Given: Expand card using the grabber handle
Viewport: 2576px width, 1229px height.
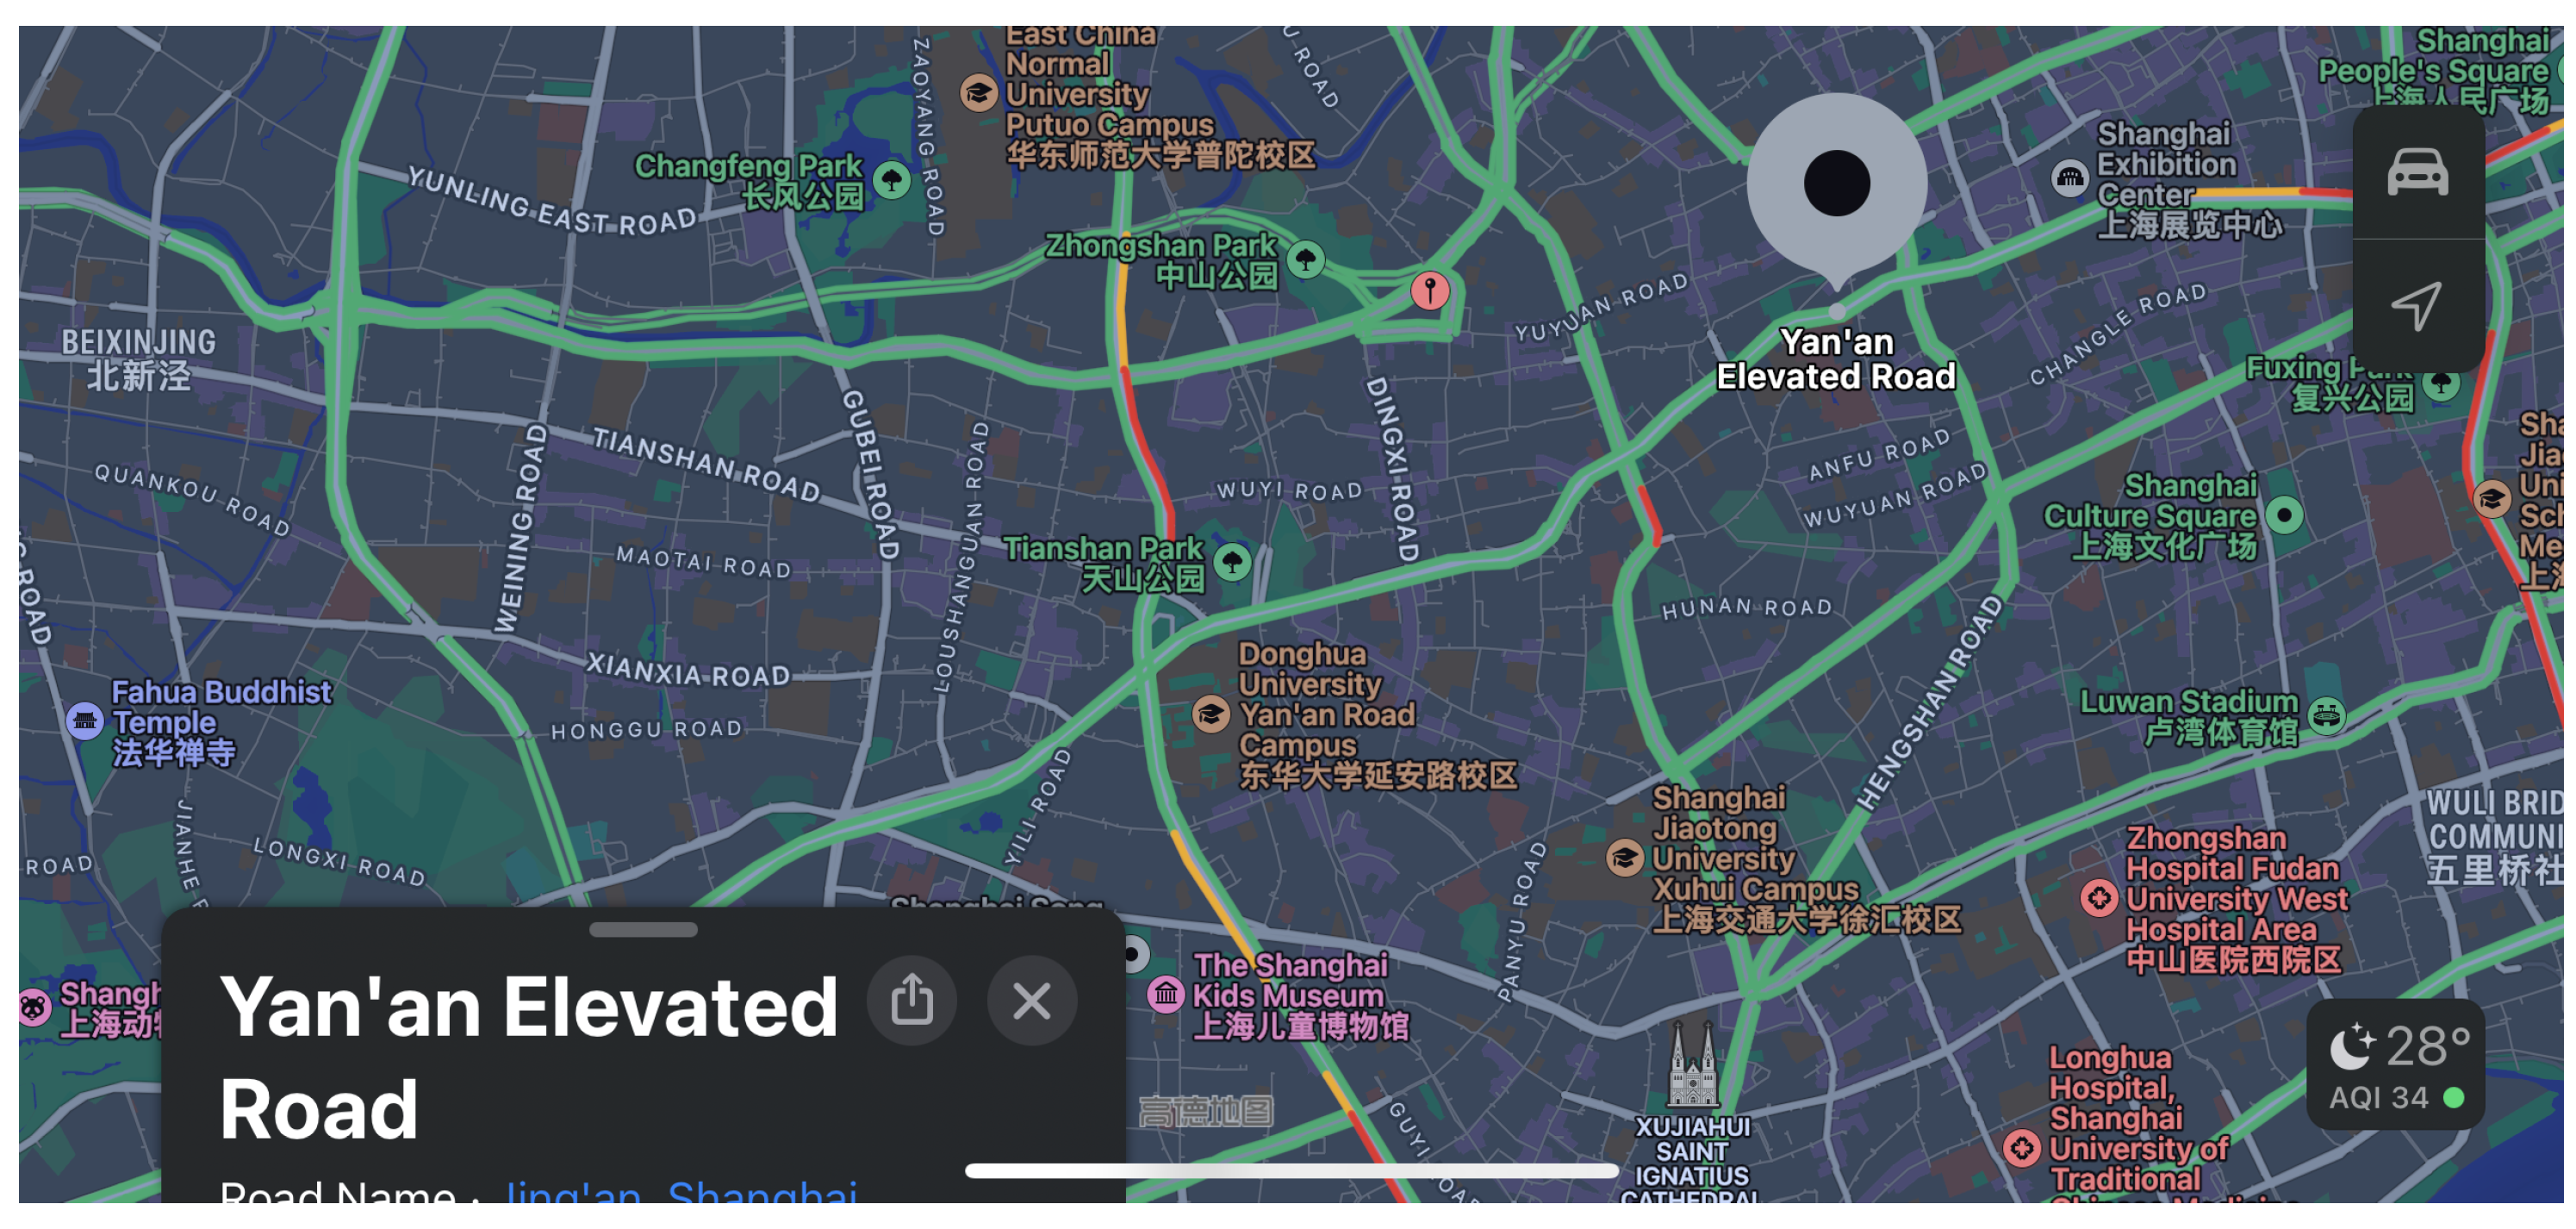Looking at the screenshot, I should tap(643, 930).
